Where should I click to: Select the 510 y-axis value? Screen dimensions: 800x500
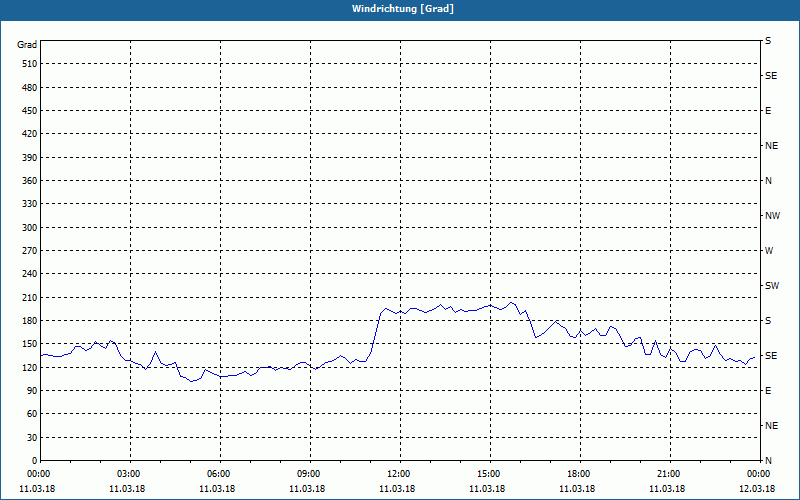pos(30,64)
